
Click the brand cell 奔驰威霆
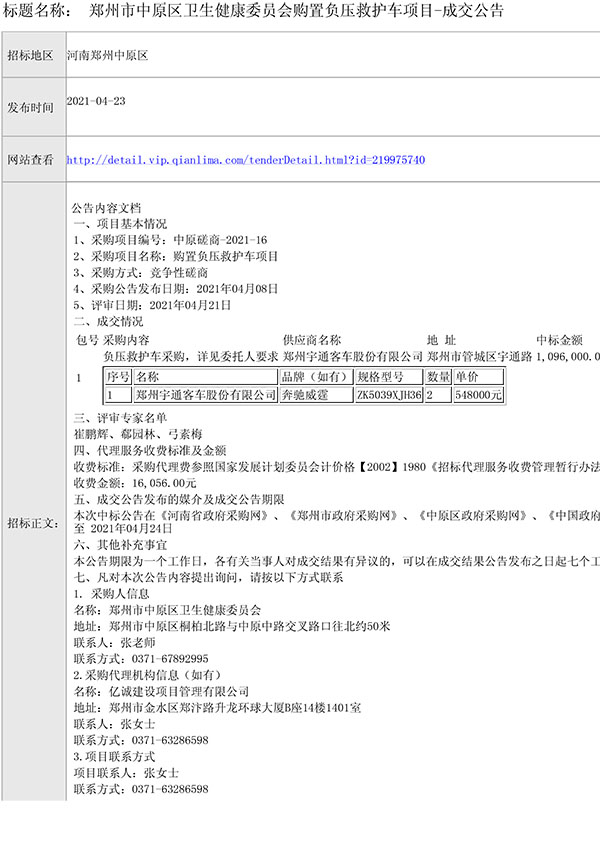coord(316,395)
